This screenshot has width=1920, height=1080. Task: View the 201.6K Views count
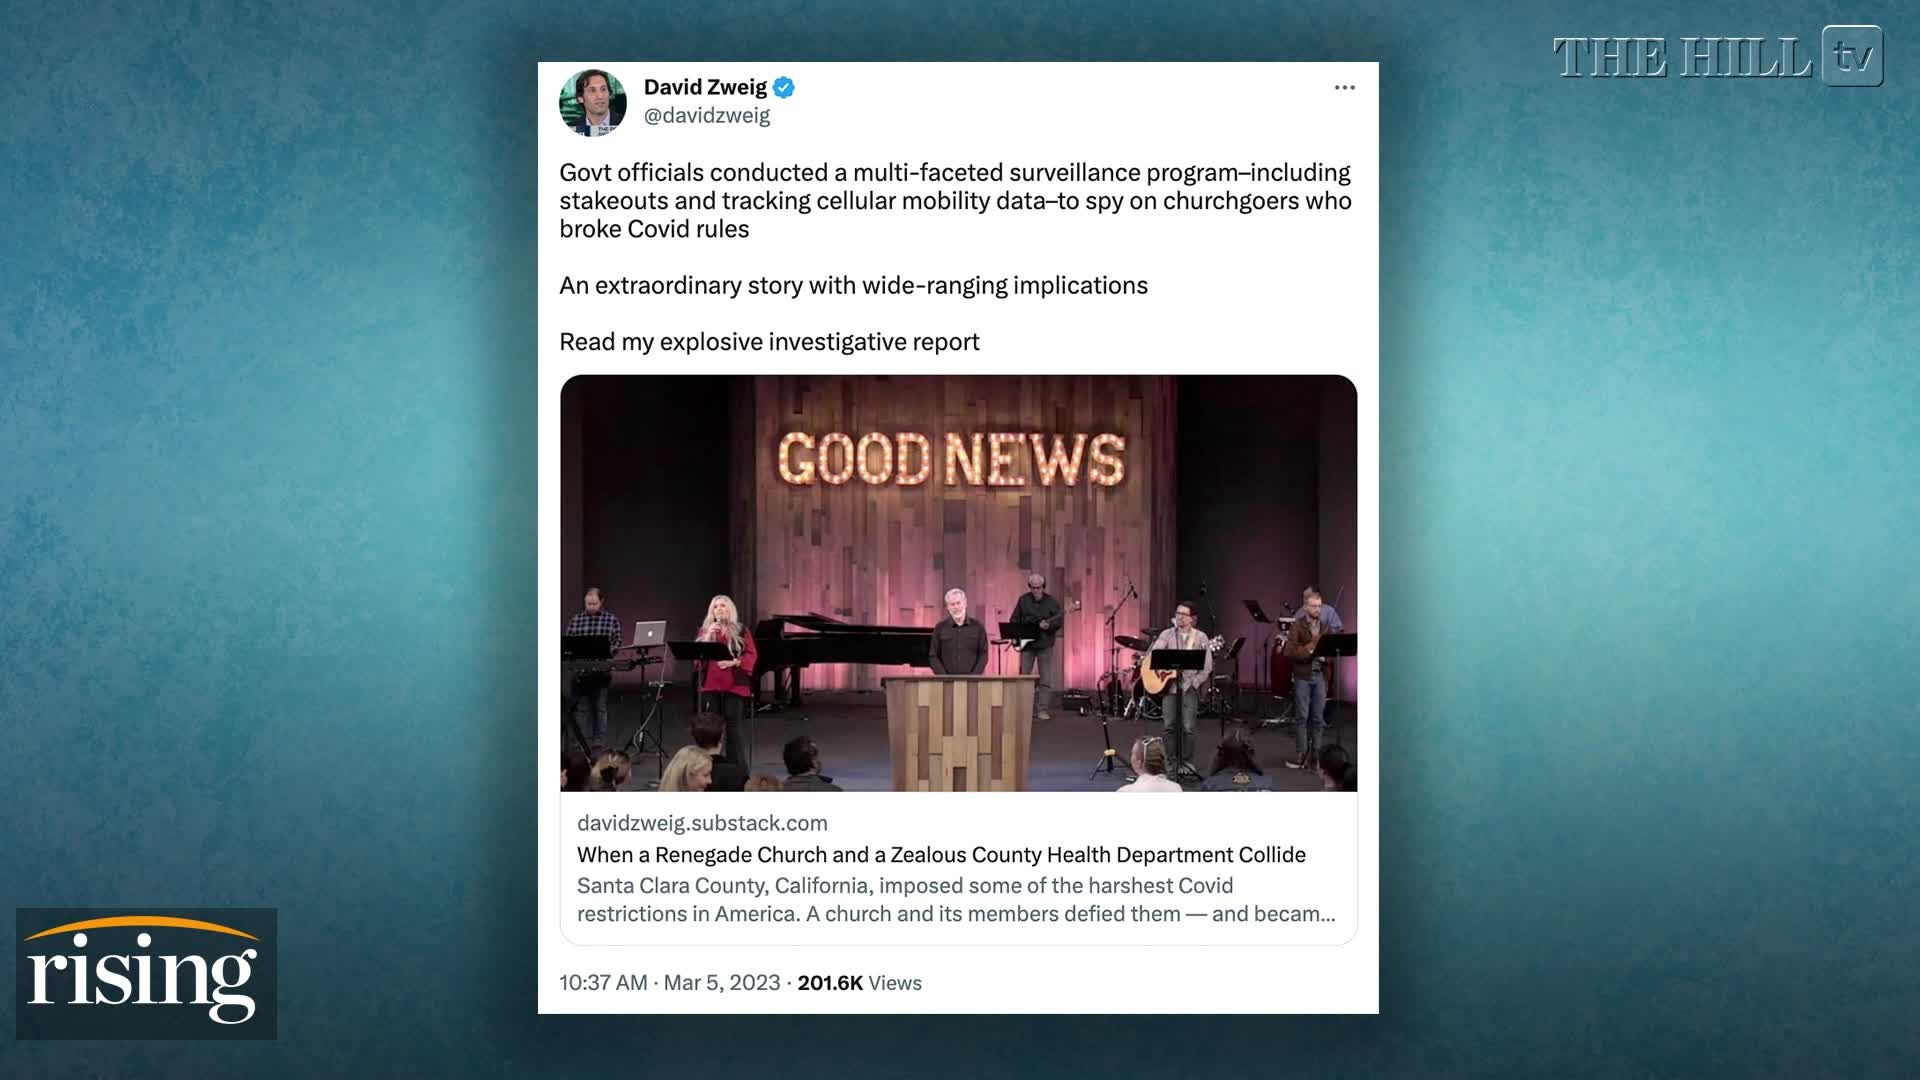[859, 983]
